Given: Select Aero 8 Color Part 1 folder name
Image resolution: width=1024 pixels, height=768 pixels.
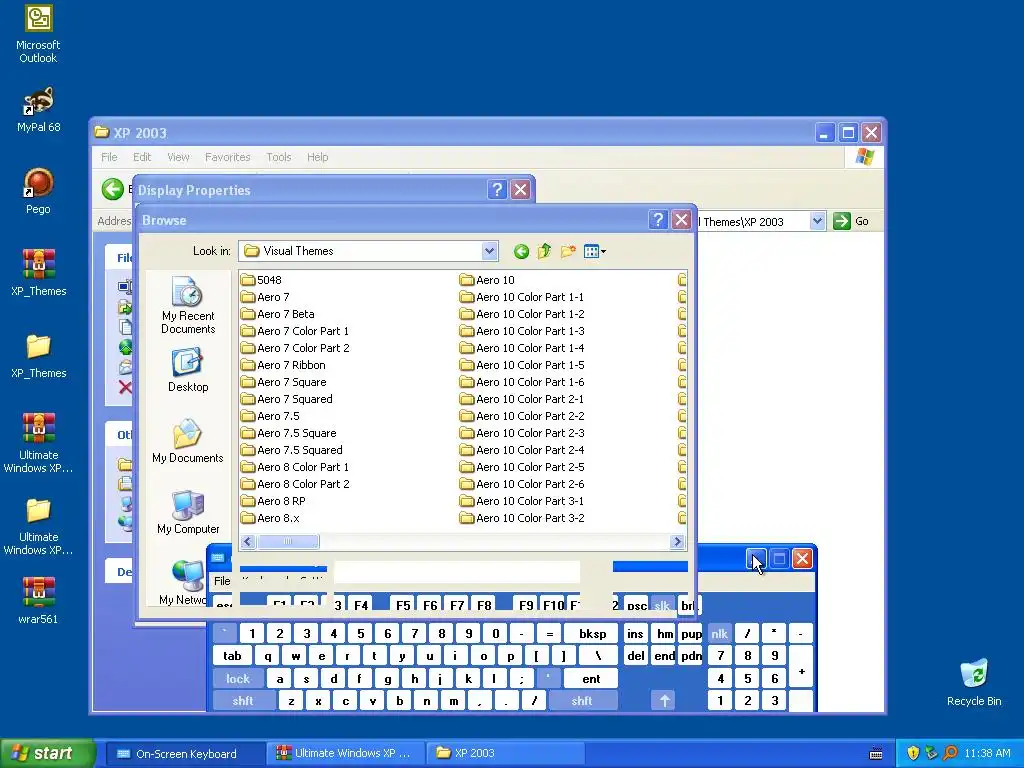Looking at the screenshot, I should 303,467.
